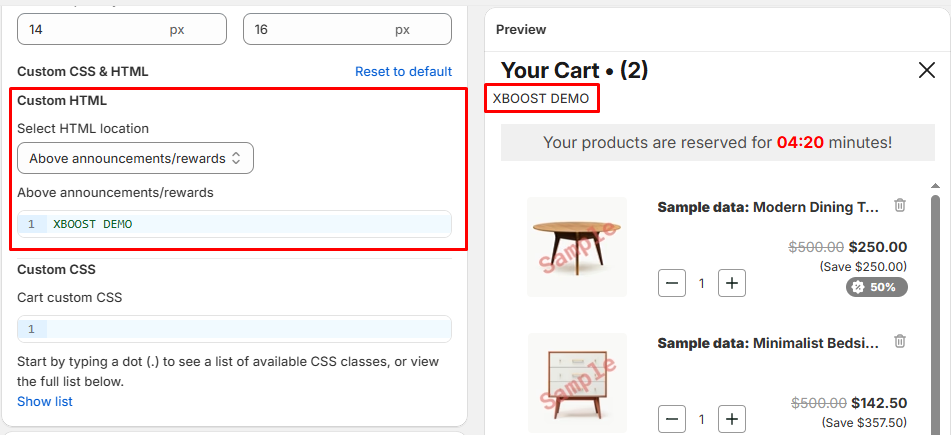The width and height of the screenshot is (951, 435).
Task: Click the XBOOST DEMO text in preview
Action: [x=541, y=98]
